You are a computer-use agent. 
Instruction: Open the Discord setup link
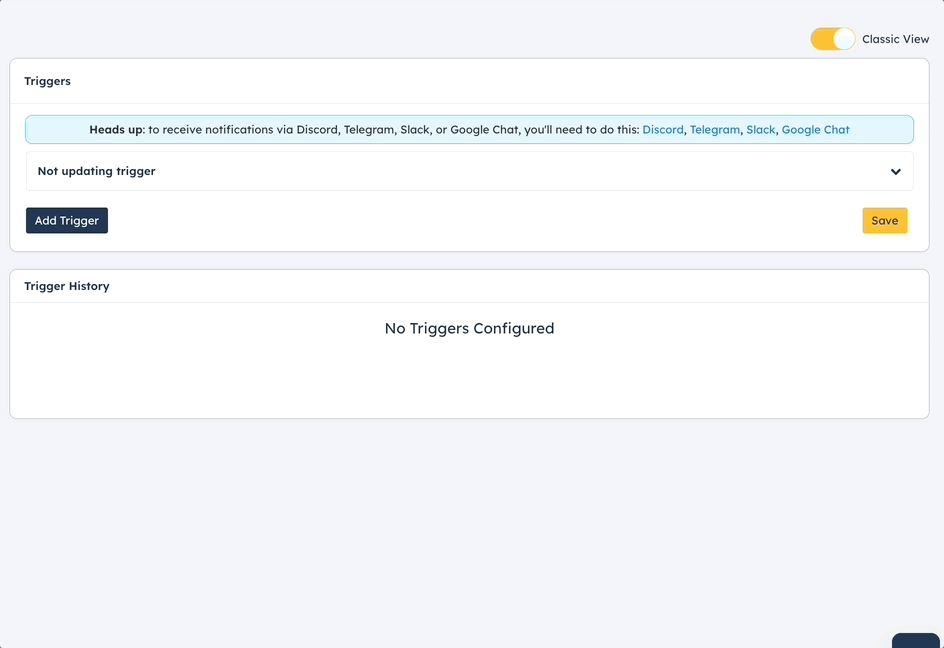[663, 129]
